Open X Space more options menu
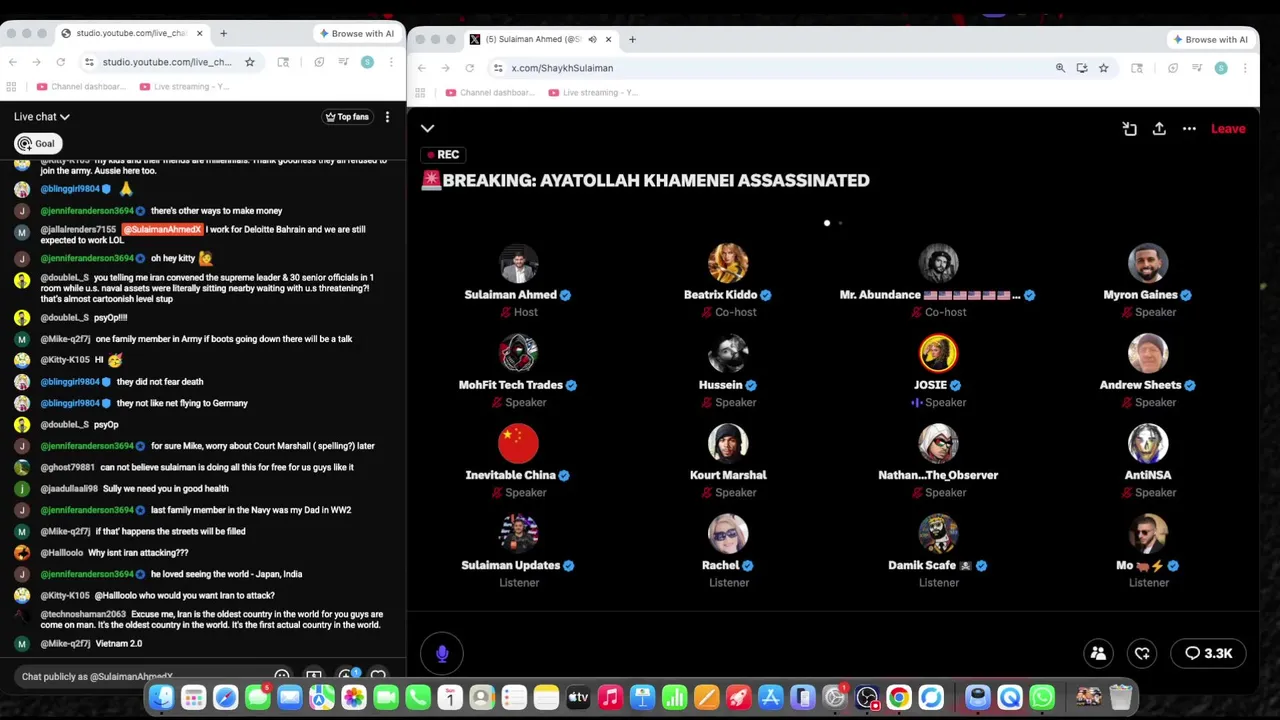Screen dimensions: 1280x720 pos(1189,129)
